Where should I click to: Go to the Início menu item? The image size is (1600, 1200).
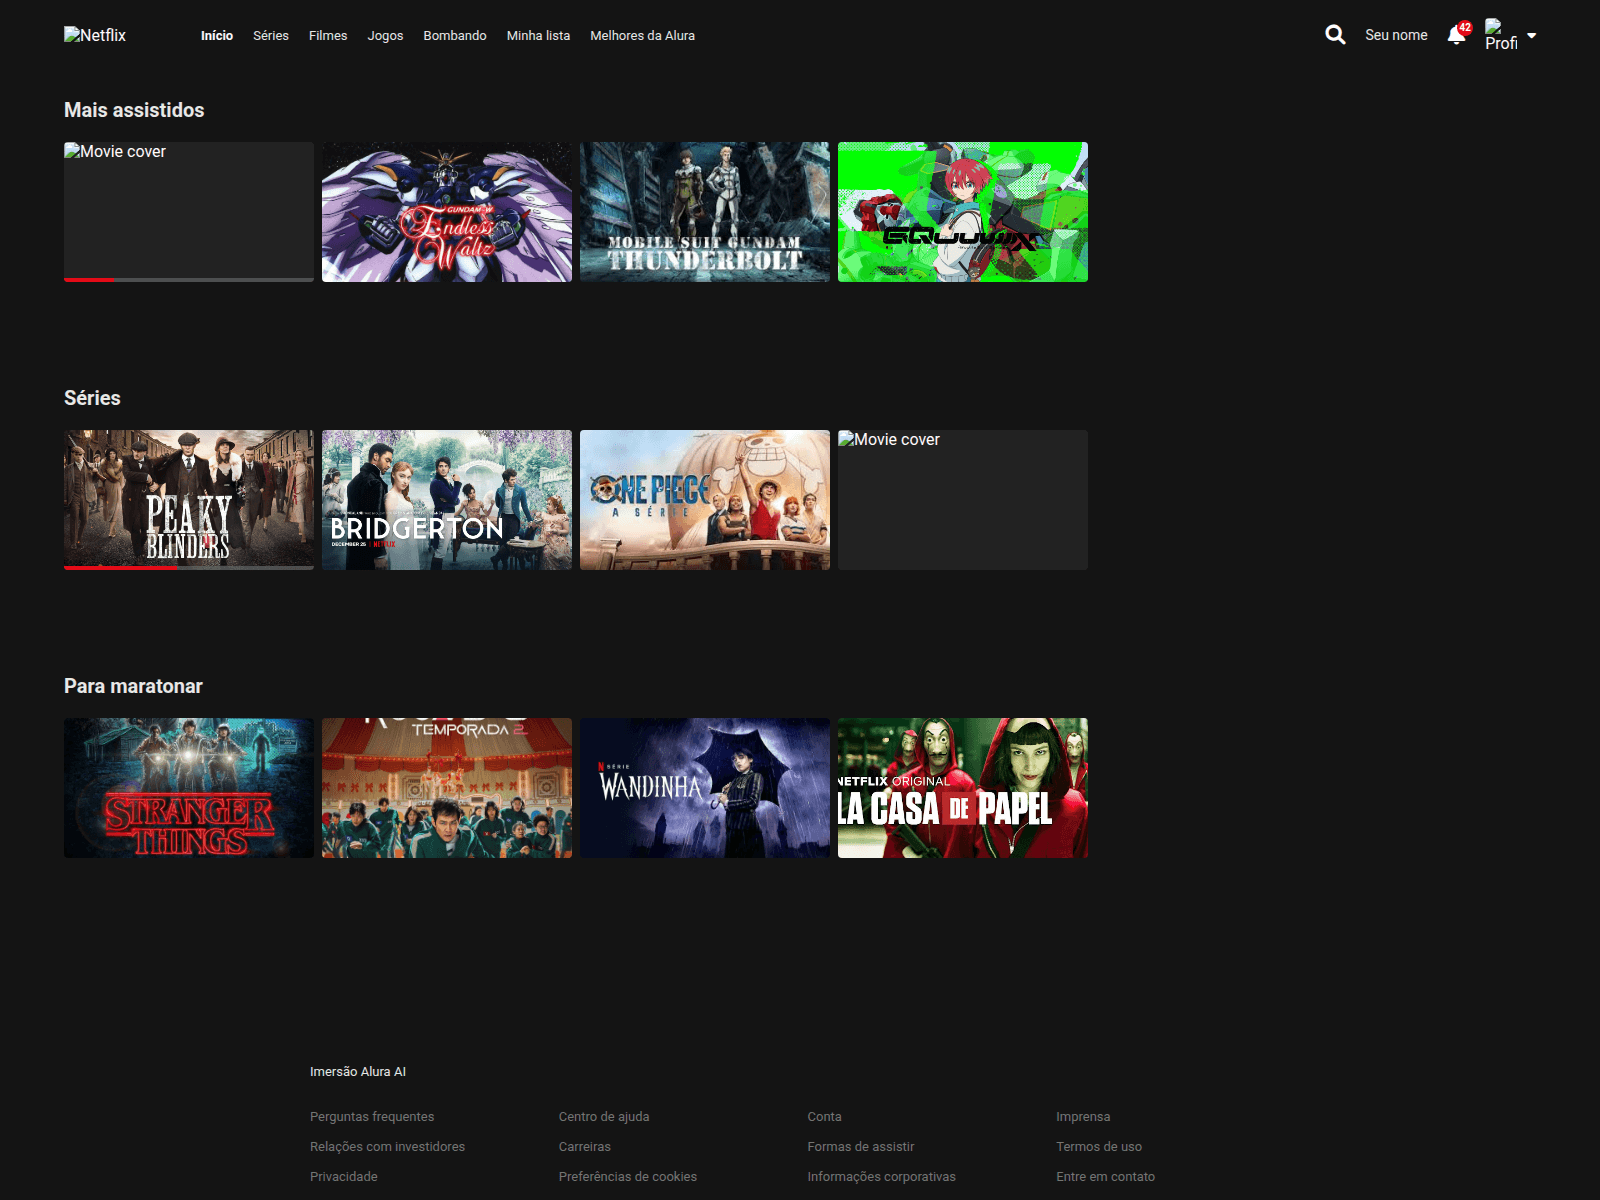pos(217,36)
